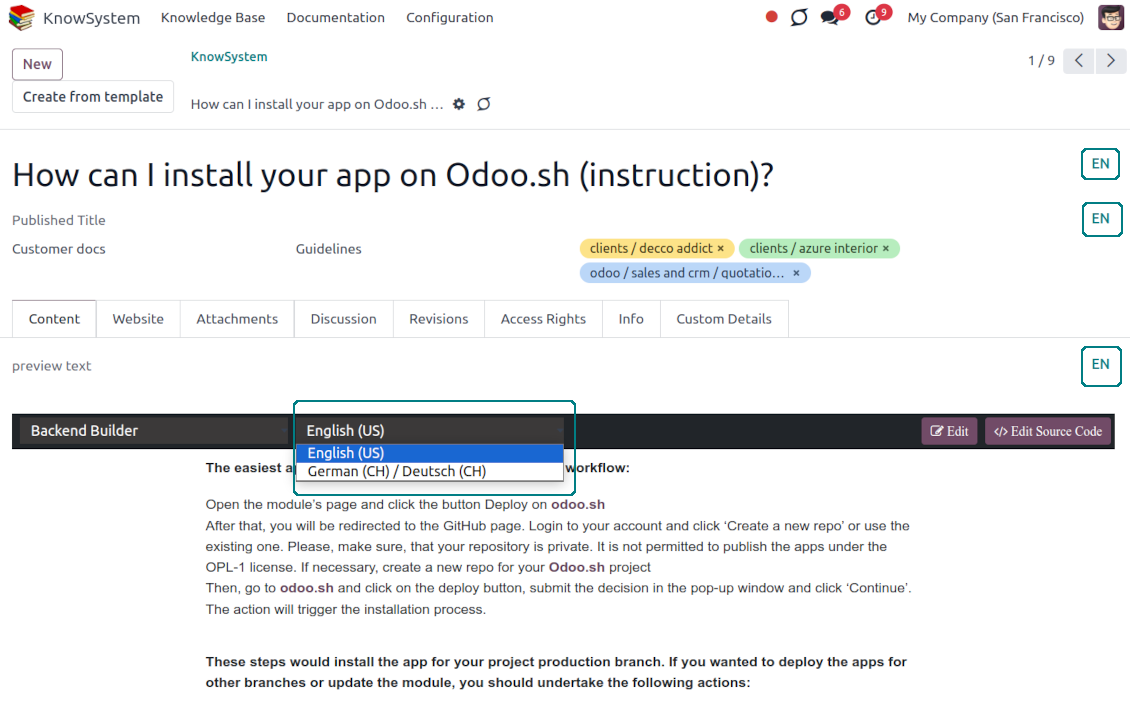Click the first odoo.sh link after Deploy on
This screenshot has height=707, width=1130.
(x=578, y=505)
